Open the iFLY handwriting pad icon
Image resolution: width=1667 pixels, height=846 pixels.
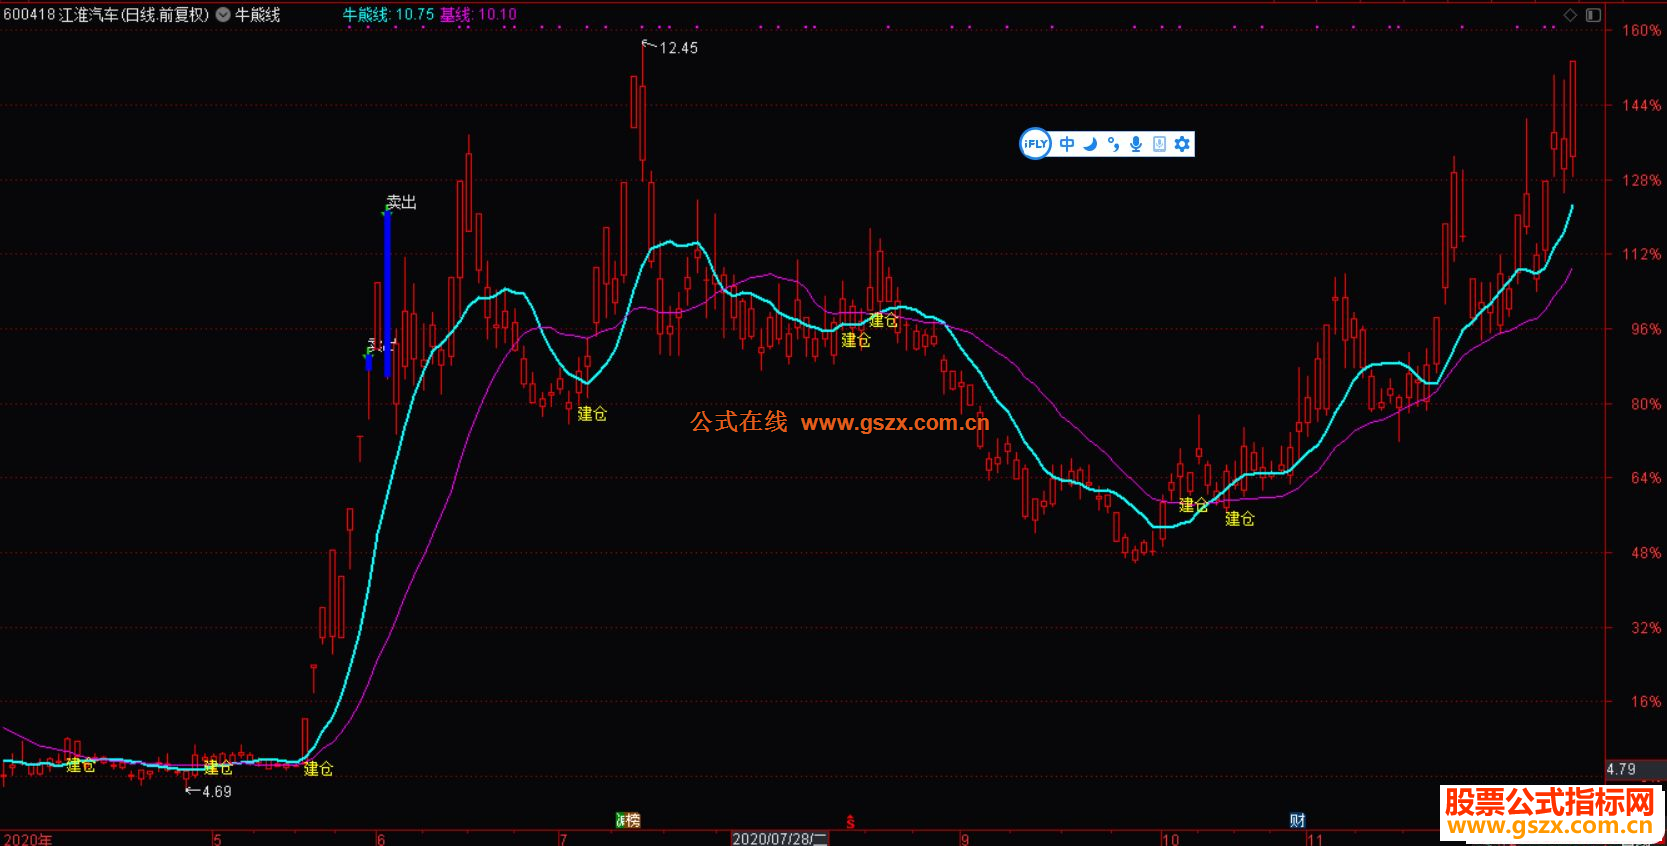1159,144
